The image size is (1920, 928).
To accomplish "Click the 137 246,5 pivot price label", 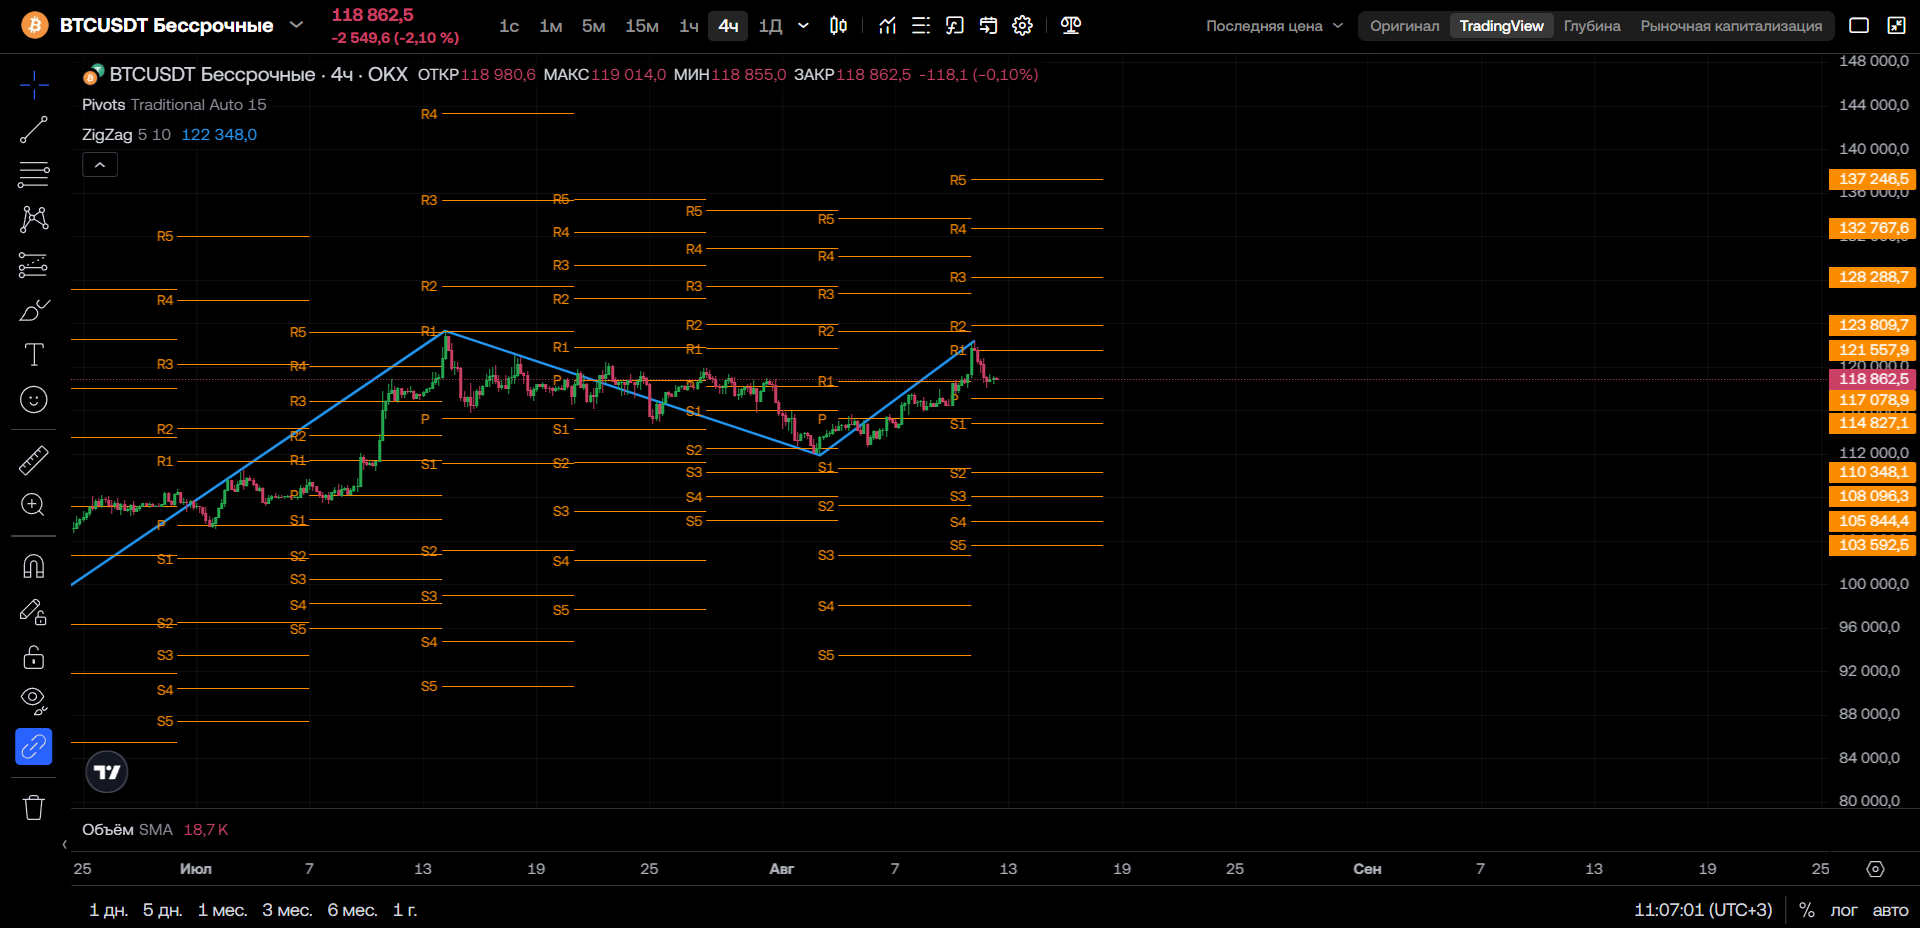I will tap(1873, 179).
